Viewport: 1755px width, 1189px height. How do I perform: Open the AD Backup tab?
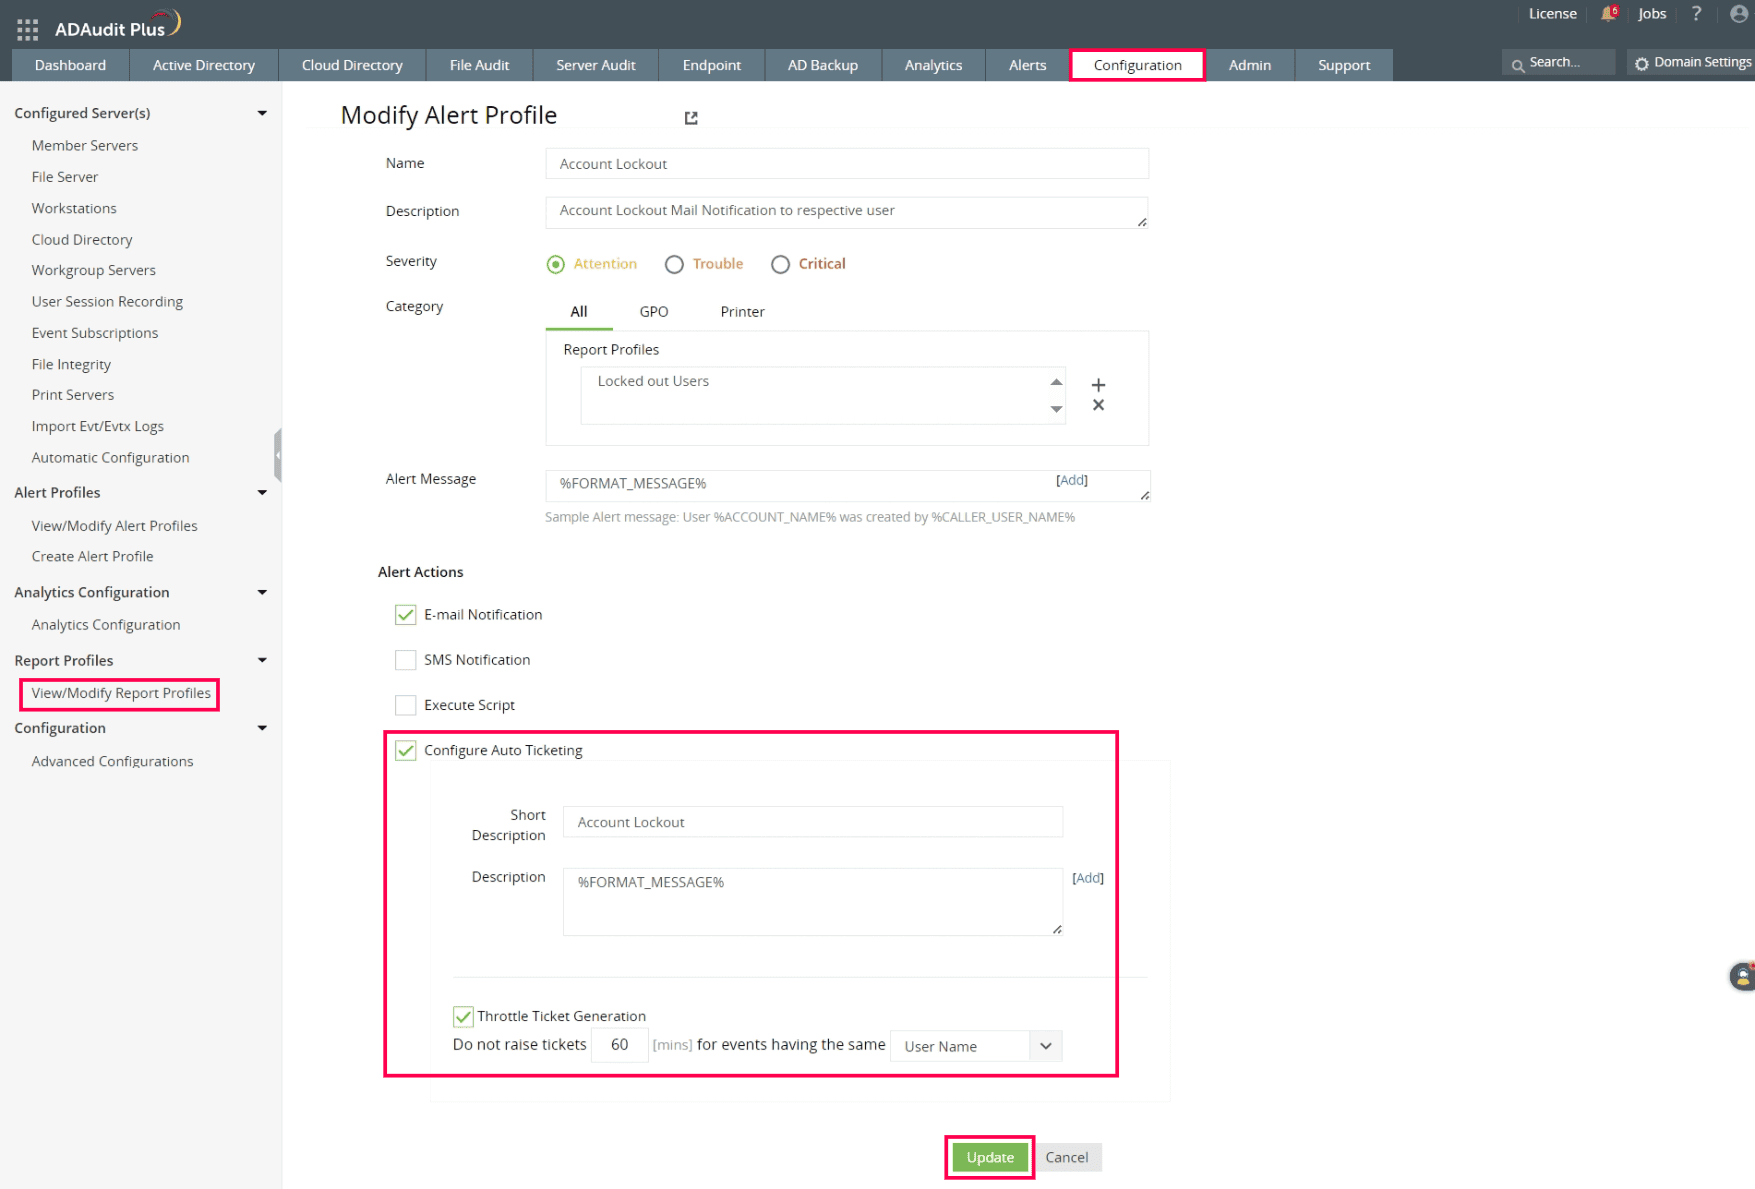point(823,65)
